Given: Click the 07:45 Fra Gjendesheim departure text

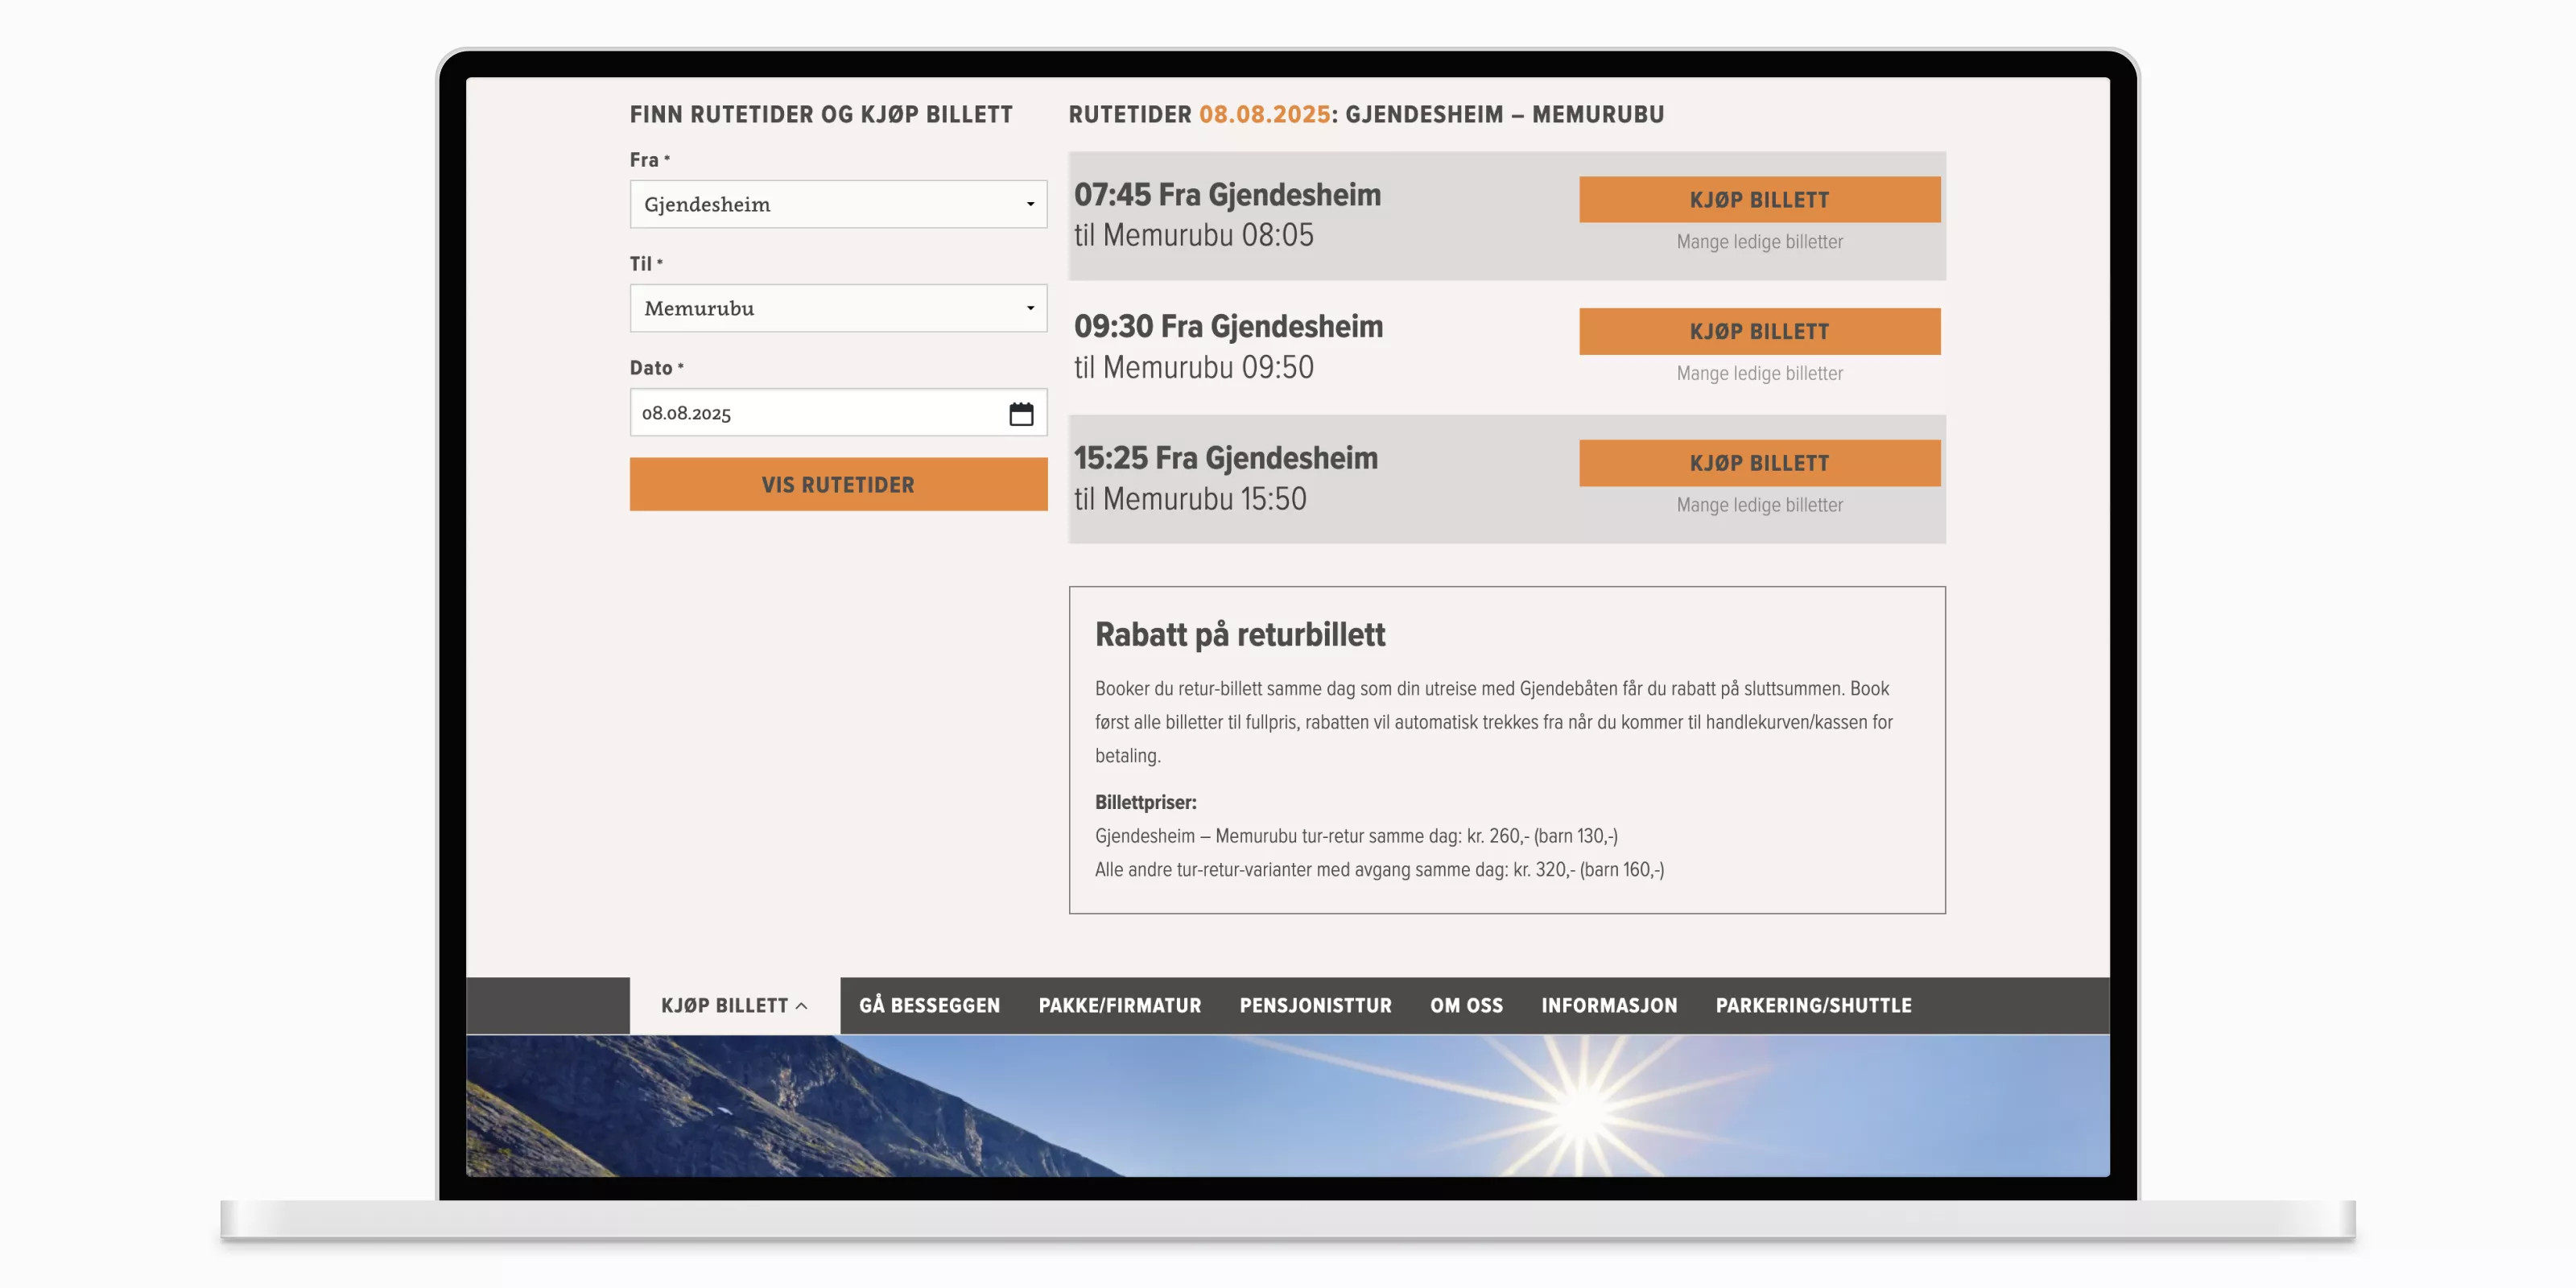Looking at the screenshot, I should pos(1227,195).
